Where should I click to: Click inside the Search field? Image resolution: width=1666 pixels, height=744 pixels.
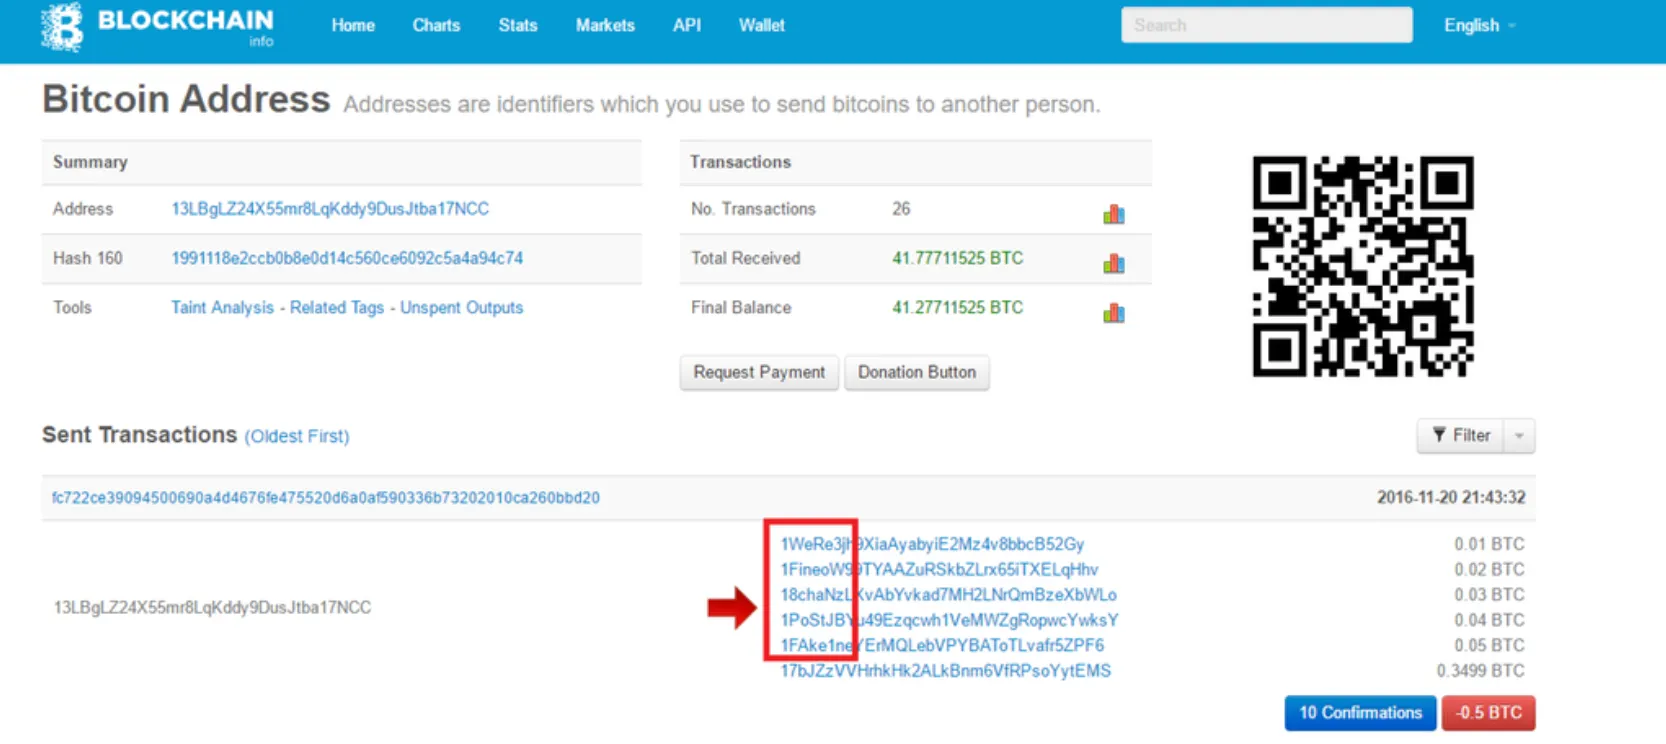point(1266,25)
